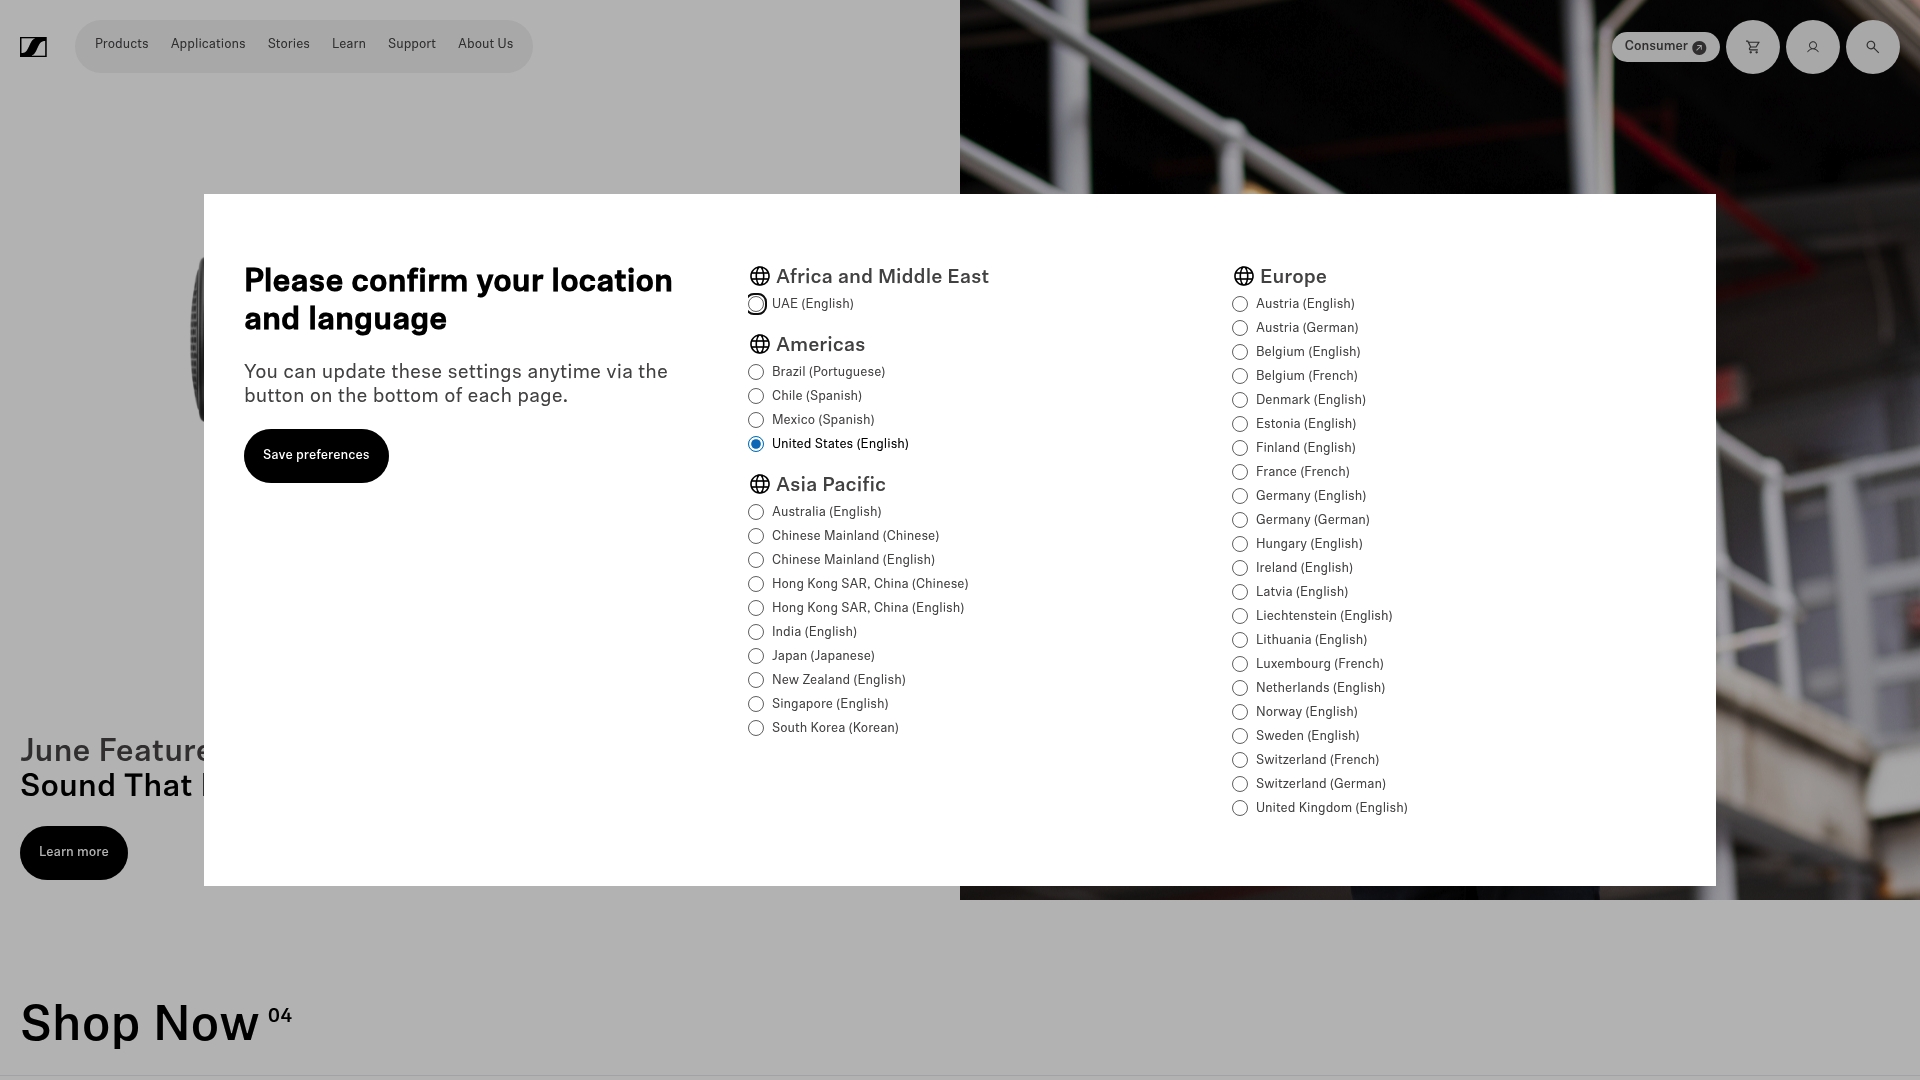Select United Kingdom (English) option

pyautogui.click(x=1240, y=808)
